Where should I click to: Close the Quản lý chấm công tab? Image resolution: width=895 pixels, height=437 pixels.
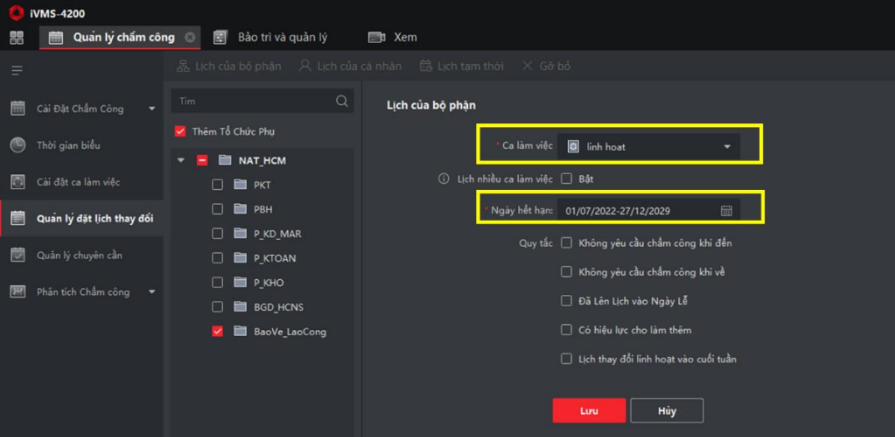point(190,38)
